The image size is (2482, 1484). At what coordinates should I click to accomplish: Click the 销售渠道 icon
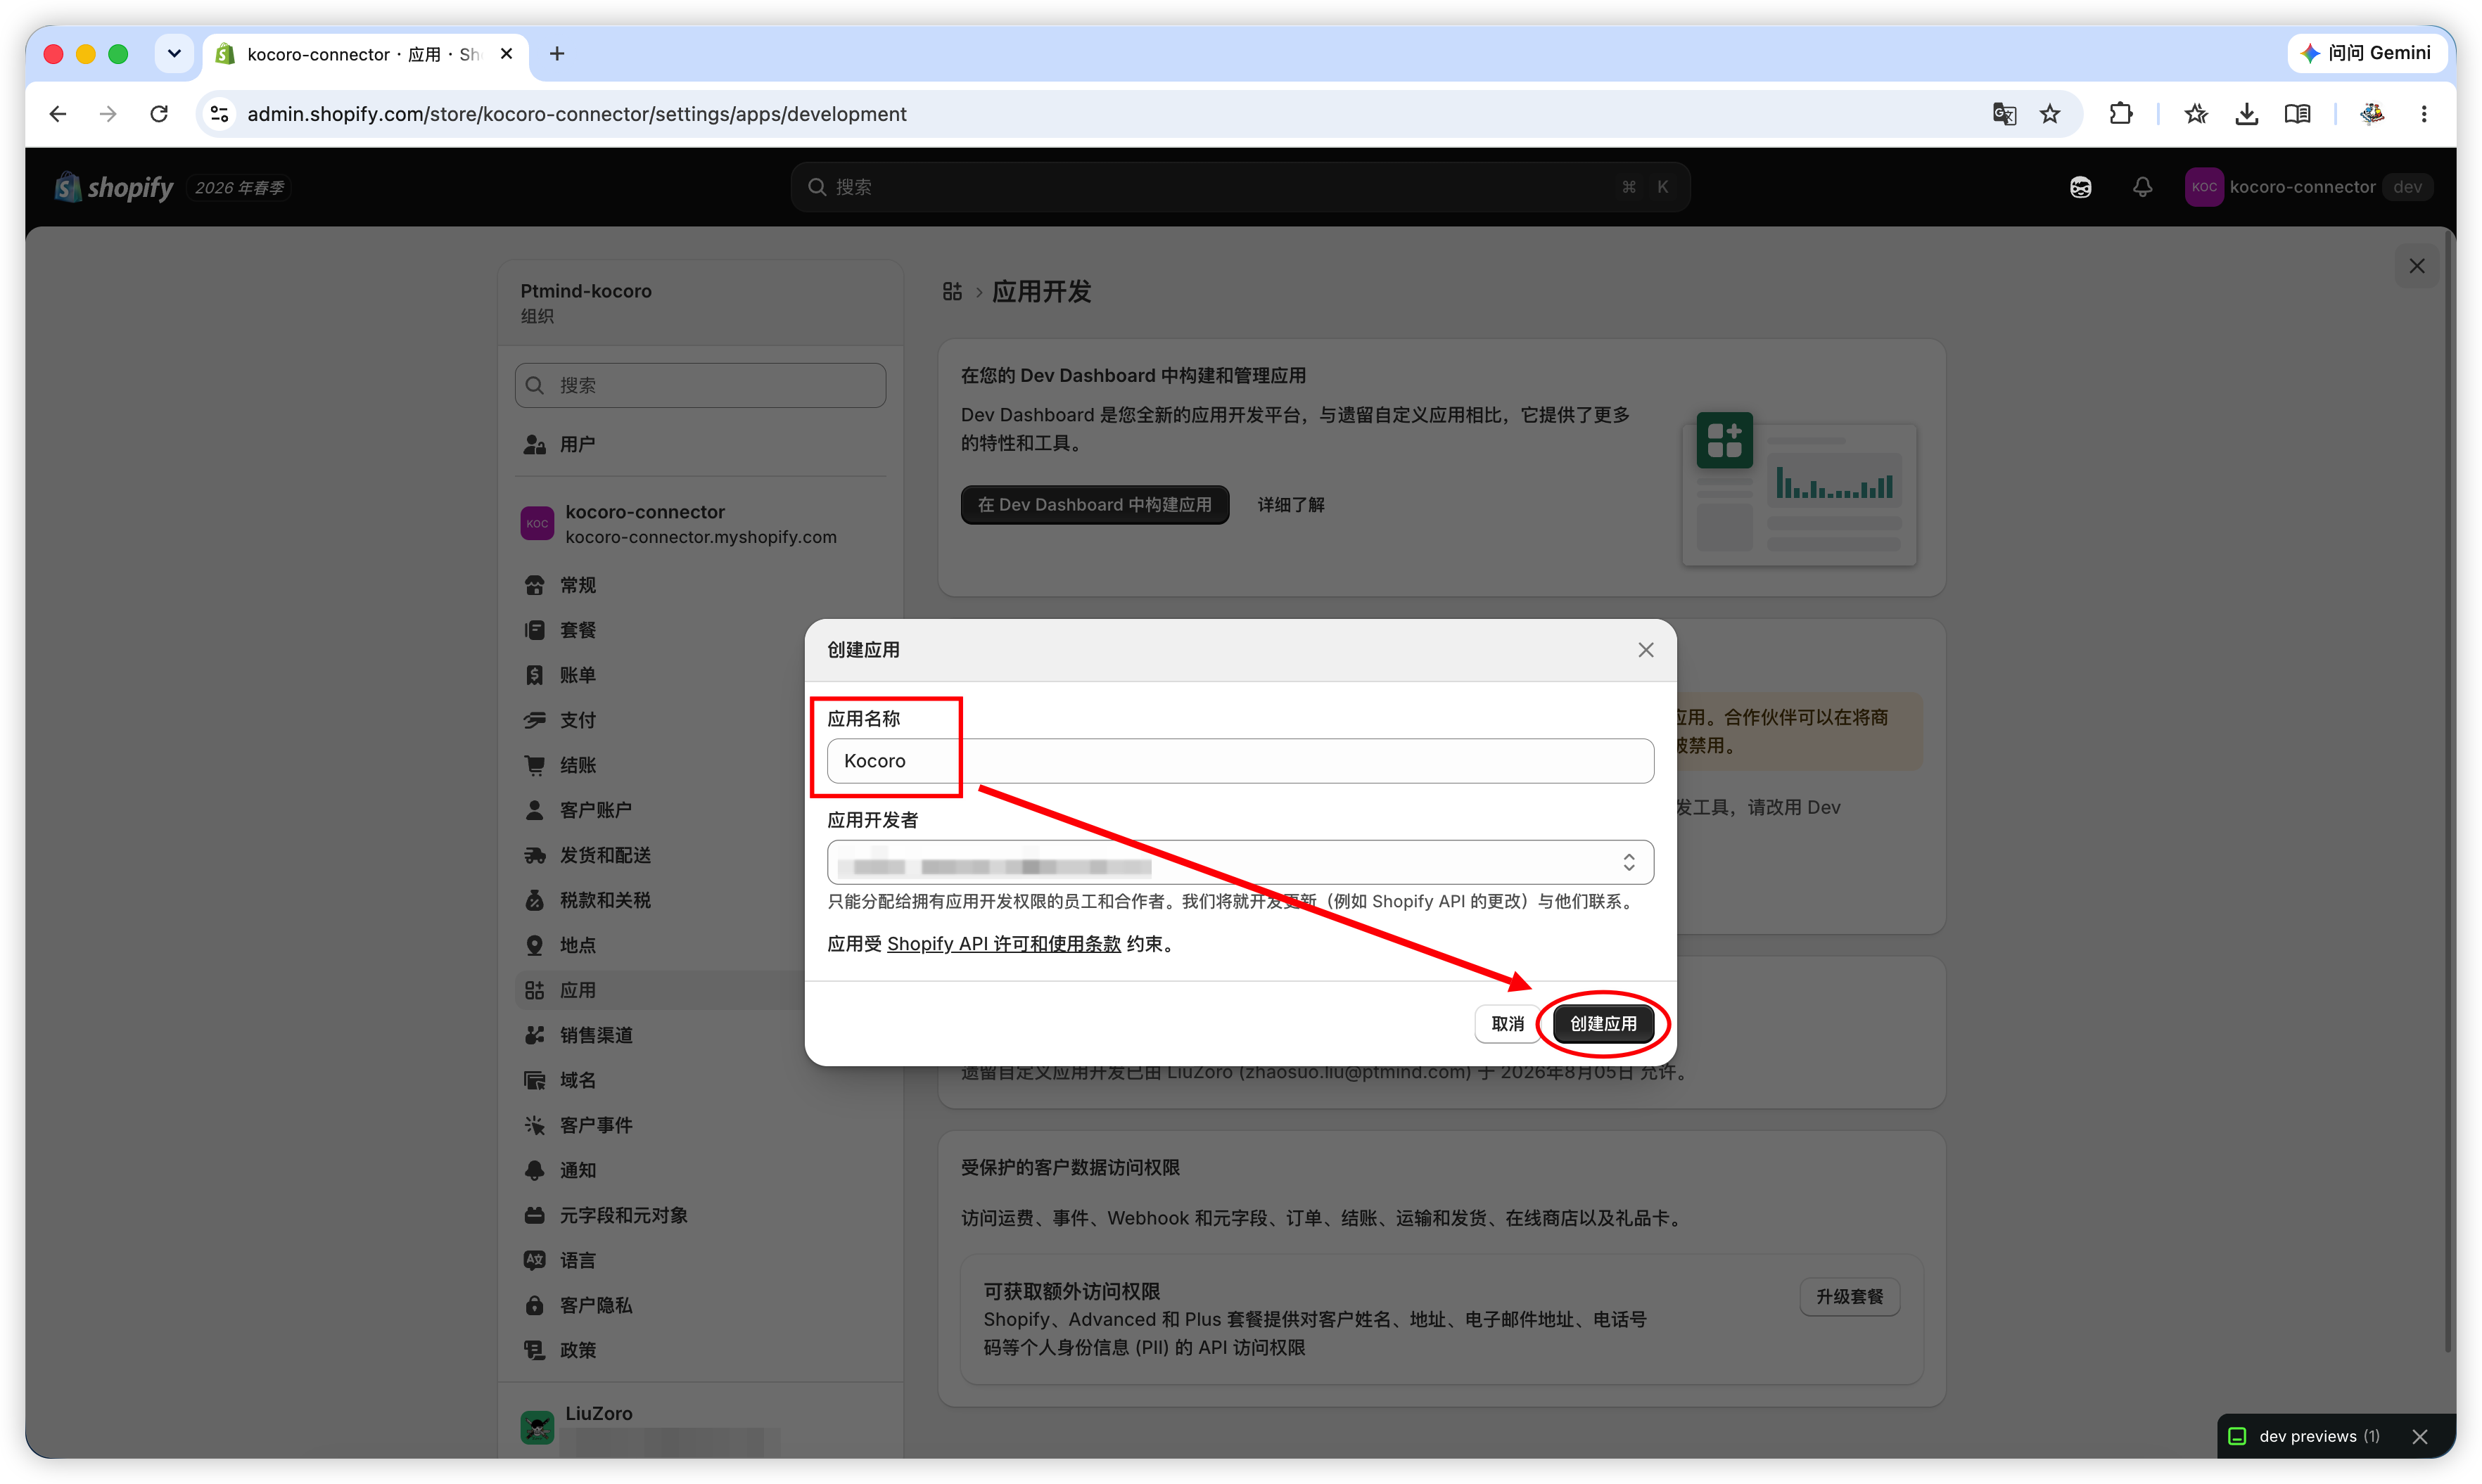tap(535, 1035)
